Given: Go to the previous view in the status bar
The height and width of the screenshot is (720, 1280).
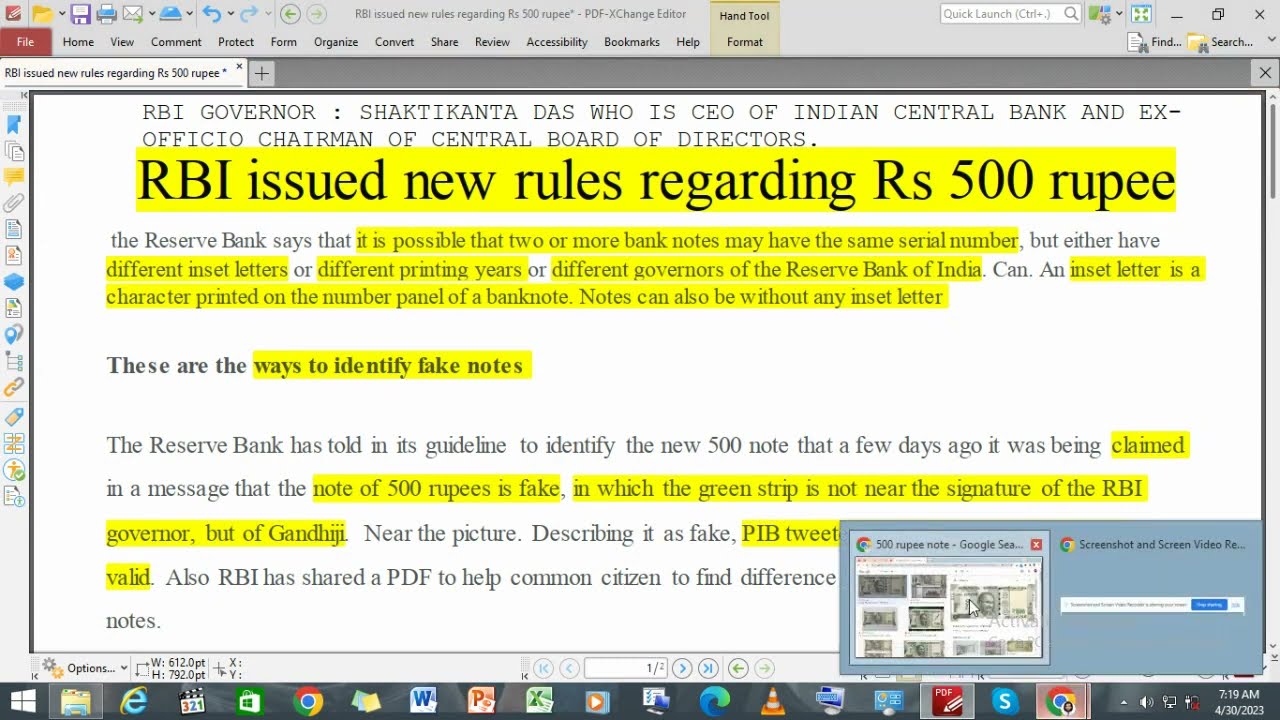Looking at the screenshot, I should point(738,668).
